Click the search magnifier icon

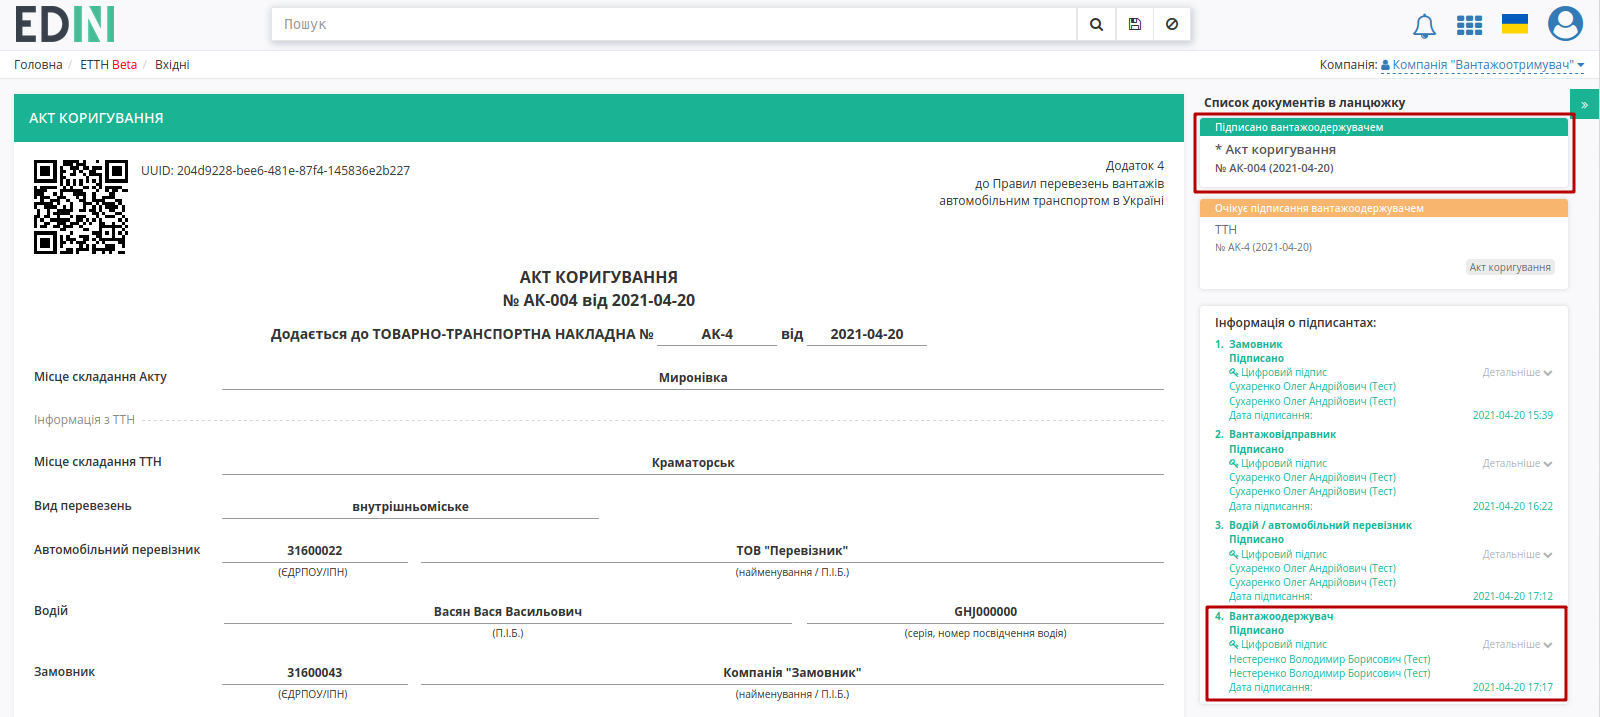pos(1096,24)
